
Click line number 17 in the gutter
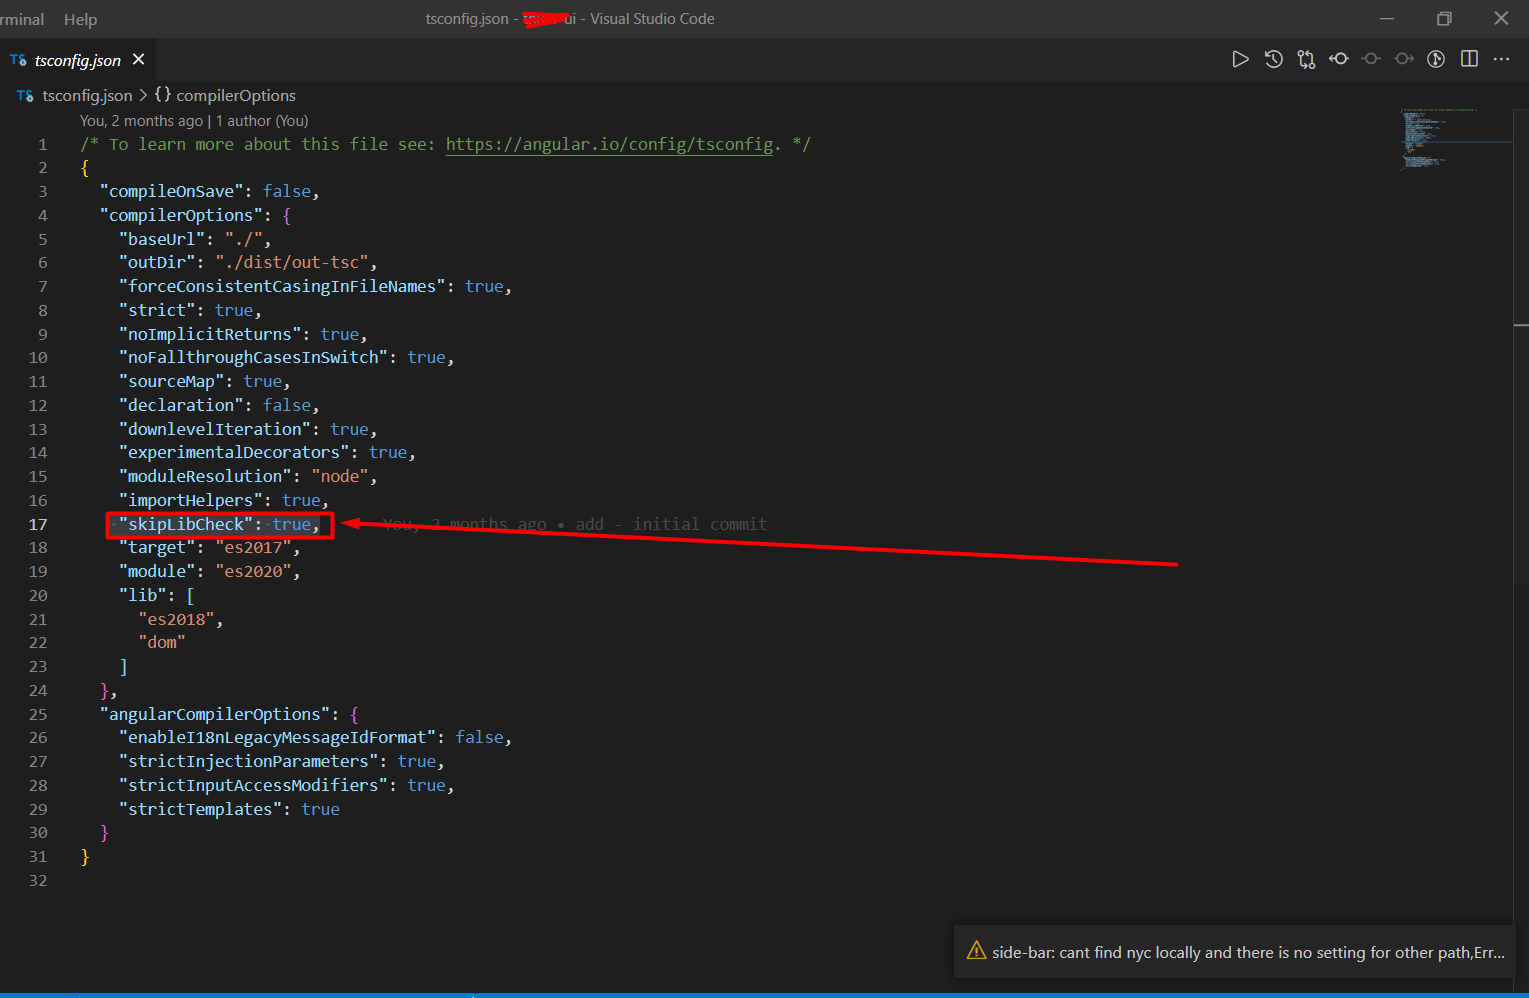click(38, 524)
